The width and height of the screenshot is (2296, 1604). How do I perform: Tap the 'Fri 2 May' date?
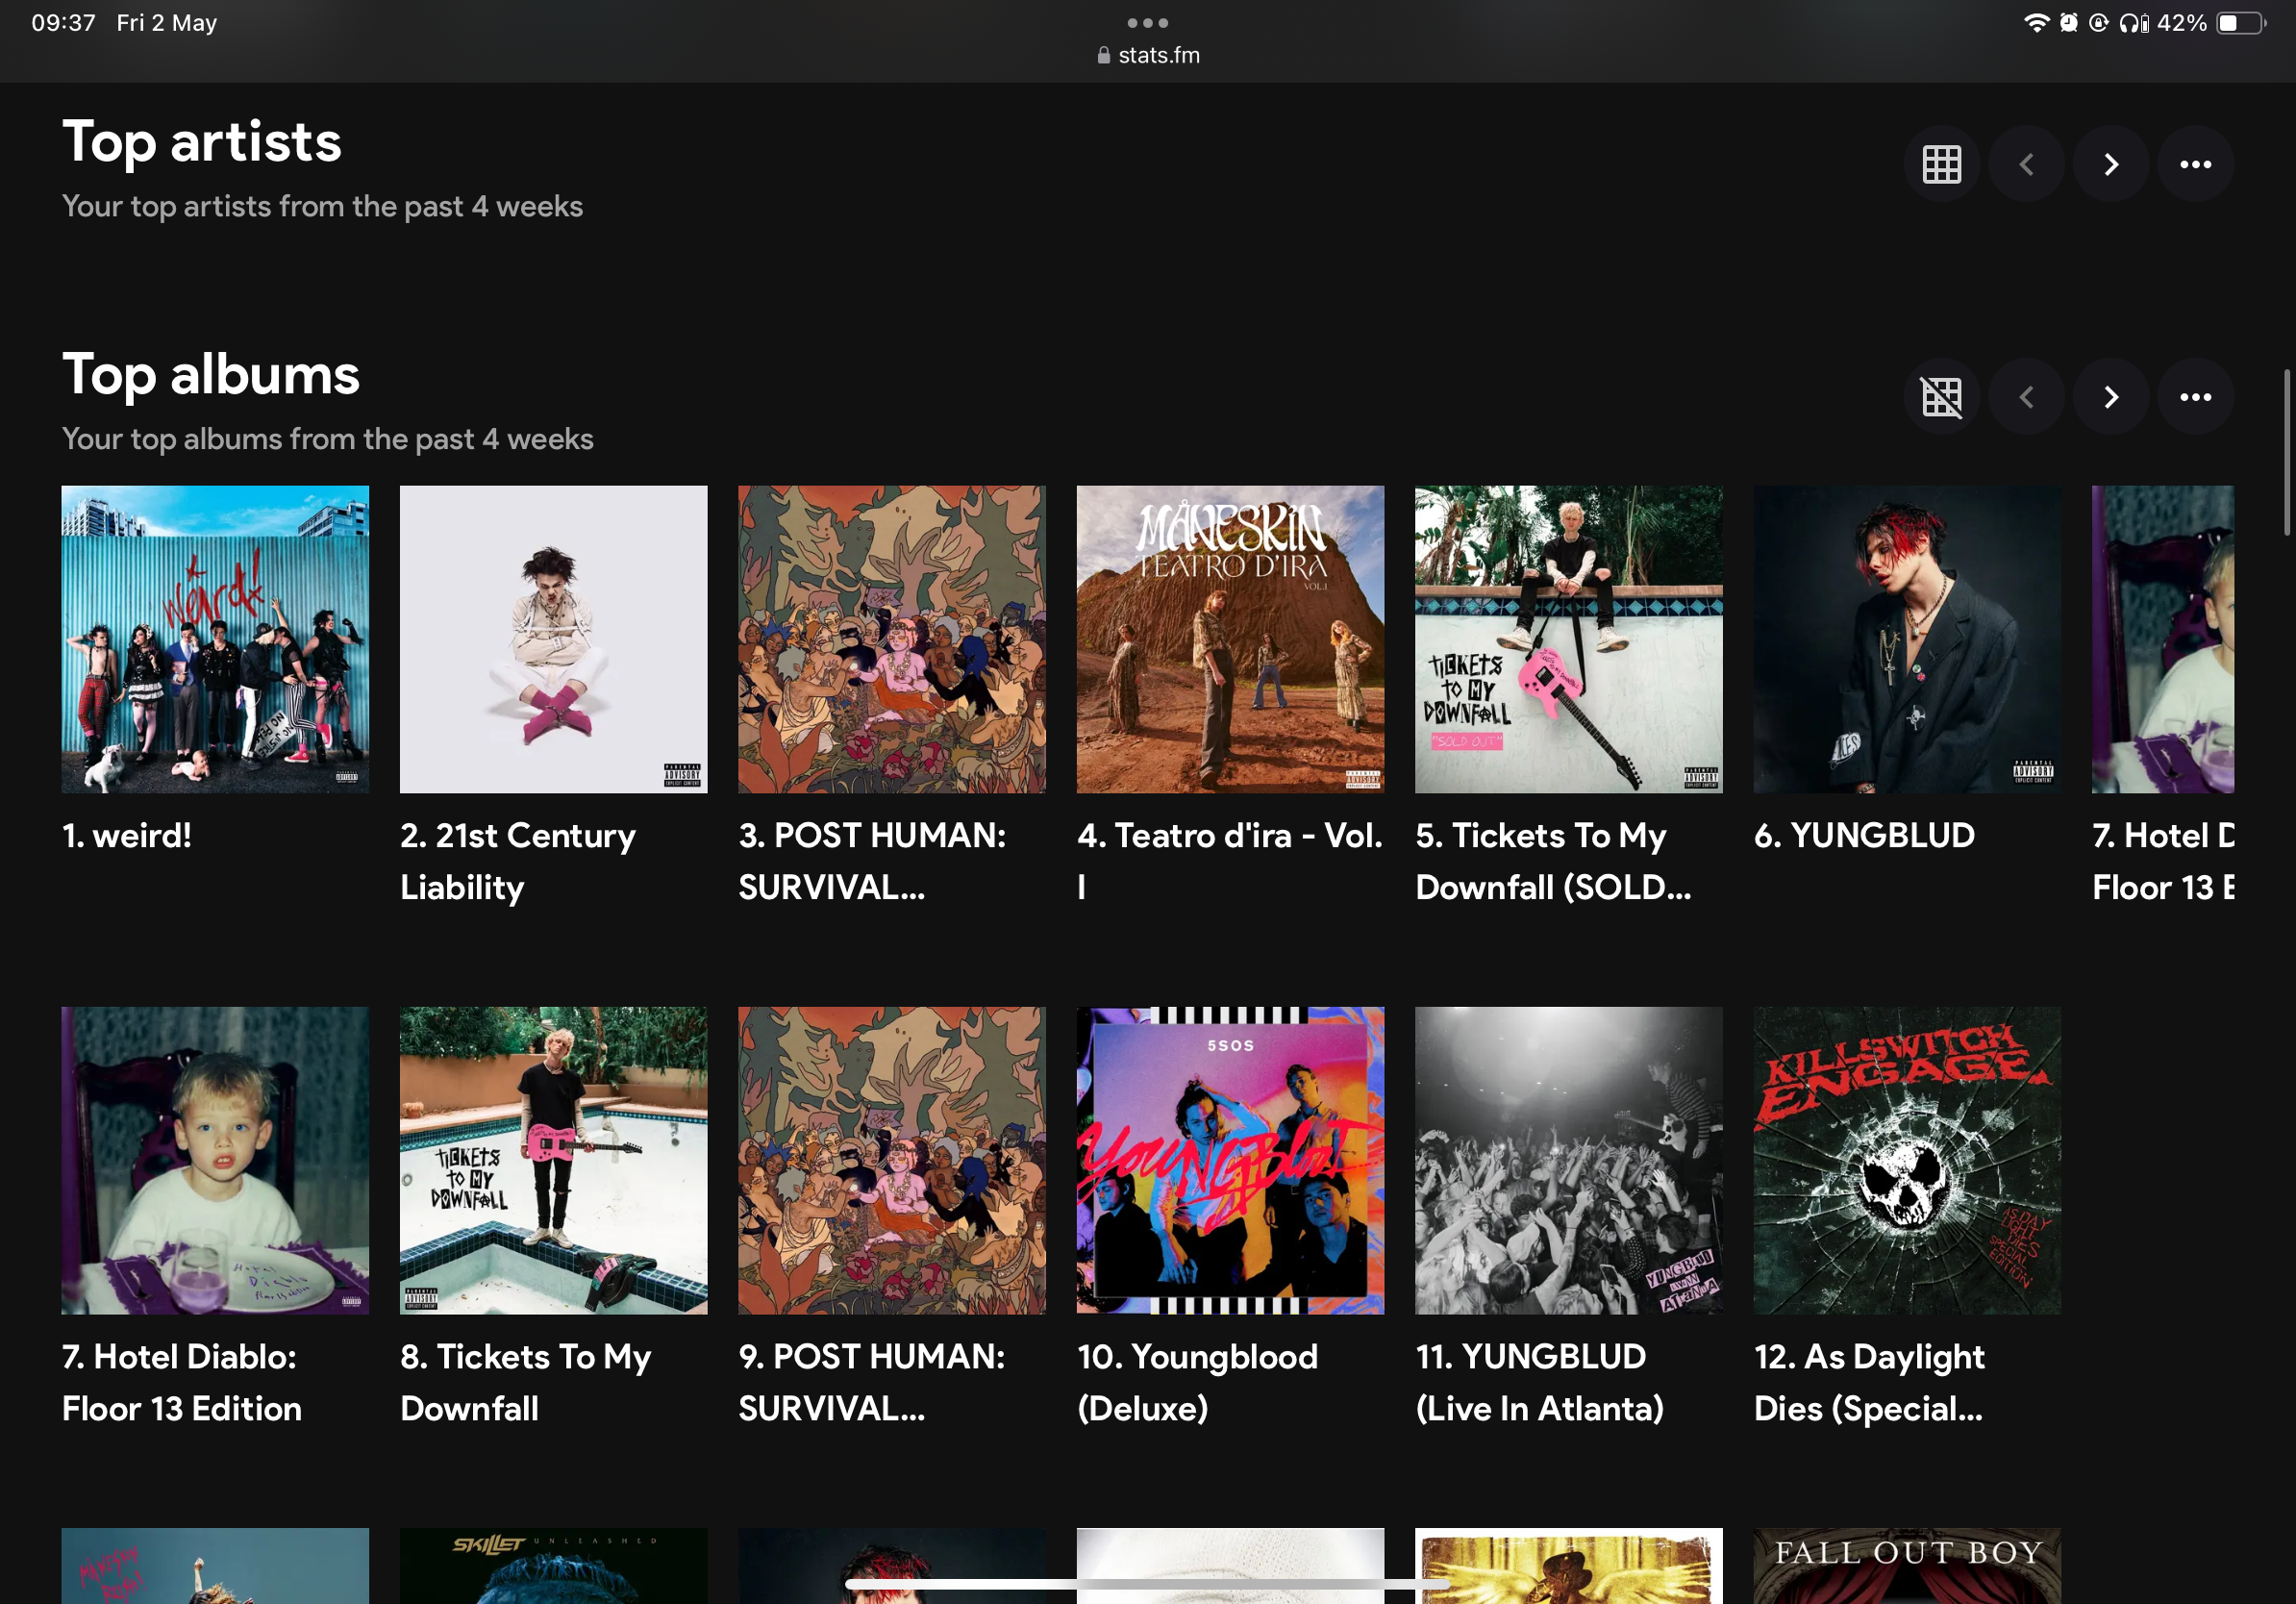coord(166,22)
